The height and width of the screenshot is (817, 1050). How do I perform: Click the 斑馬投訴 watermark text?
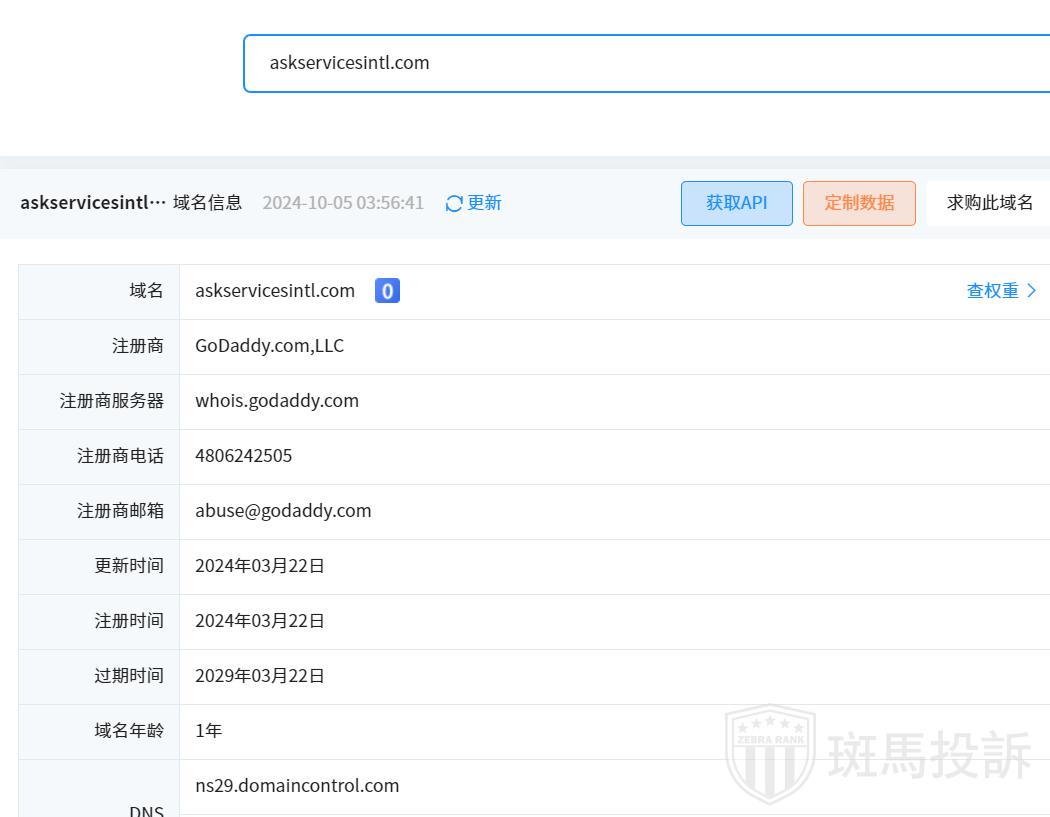pyautogui.click(x=929, y=755)
